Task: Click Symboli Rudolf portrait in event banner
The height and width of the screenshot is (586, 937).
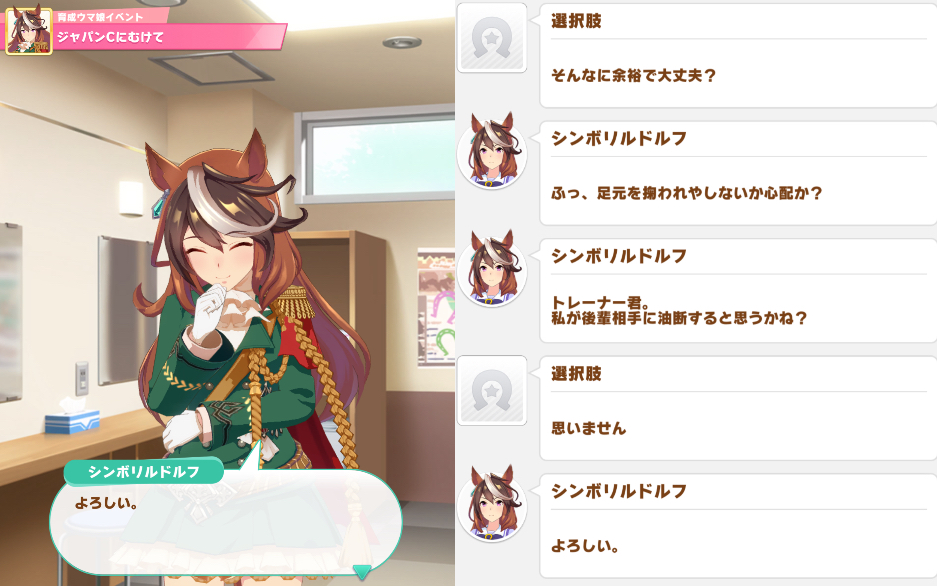Action: tap(29, 30)
